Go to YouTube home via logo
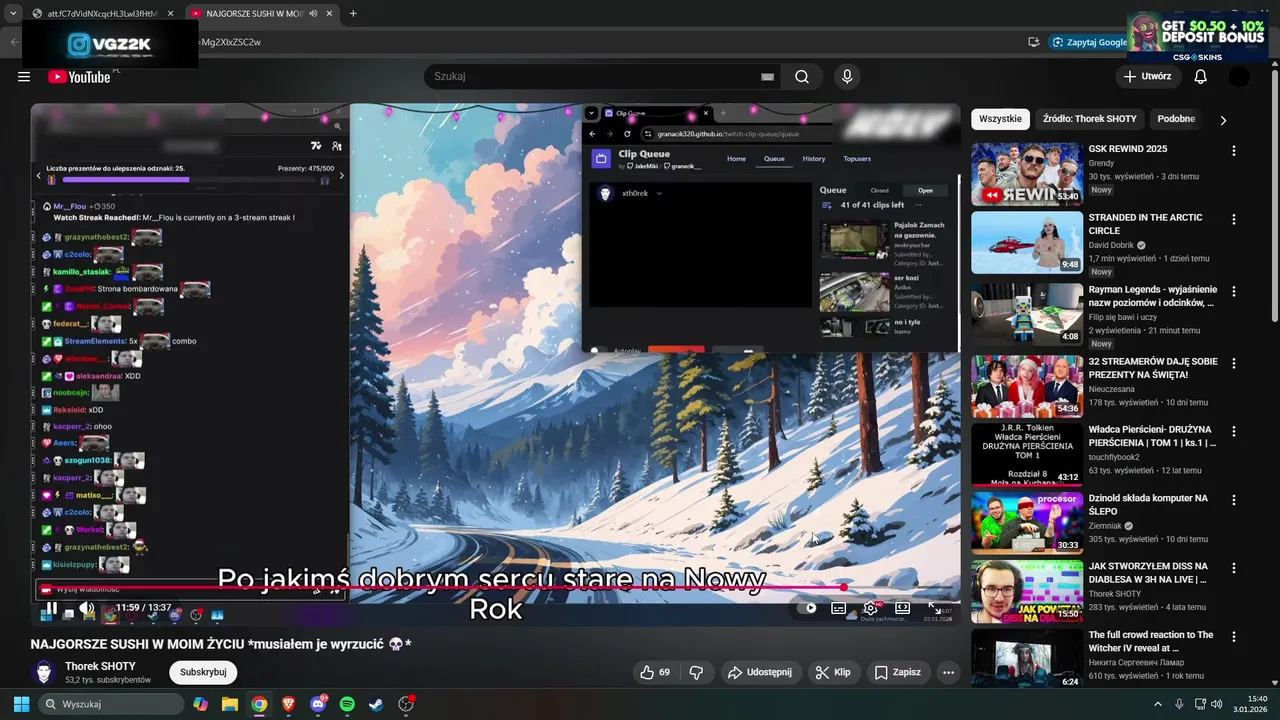1280x720 pixels. point(79,77)
